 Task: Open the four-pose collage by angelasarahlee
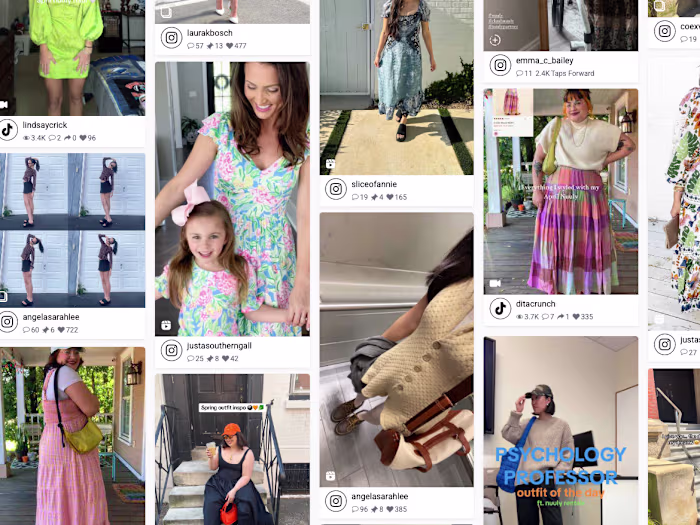coord(72,230)
